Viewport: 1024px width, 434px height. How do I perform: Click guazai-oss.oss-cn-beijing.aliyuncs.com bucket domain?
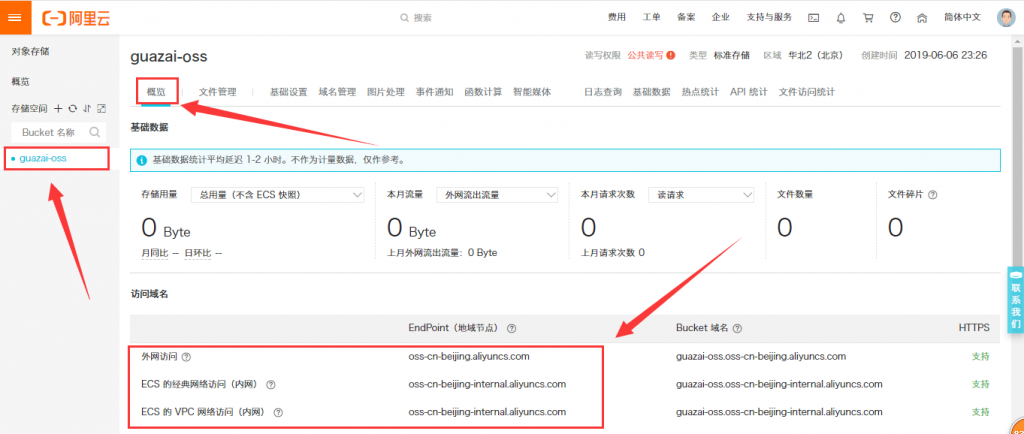click(761, 356)
